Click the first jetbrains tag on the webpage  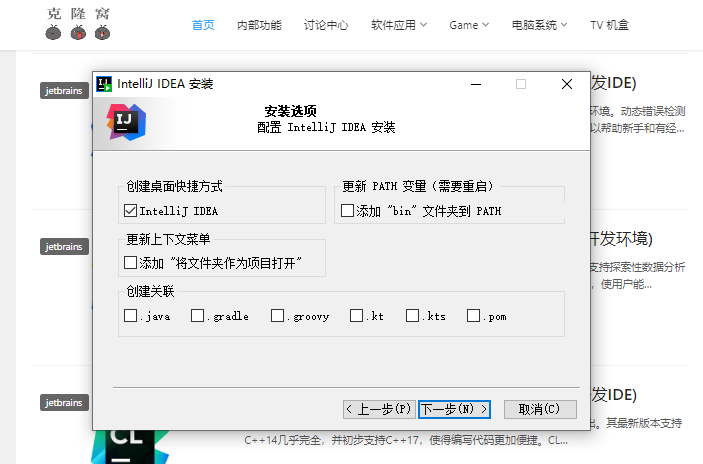[x=64, y=91]
